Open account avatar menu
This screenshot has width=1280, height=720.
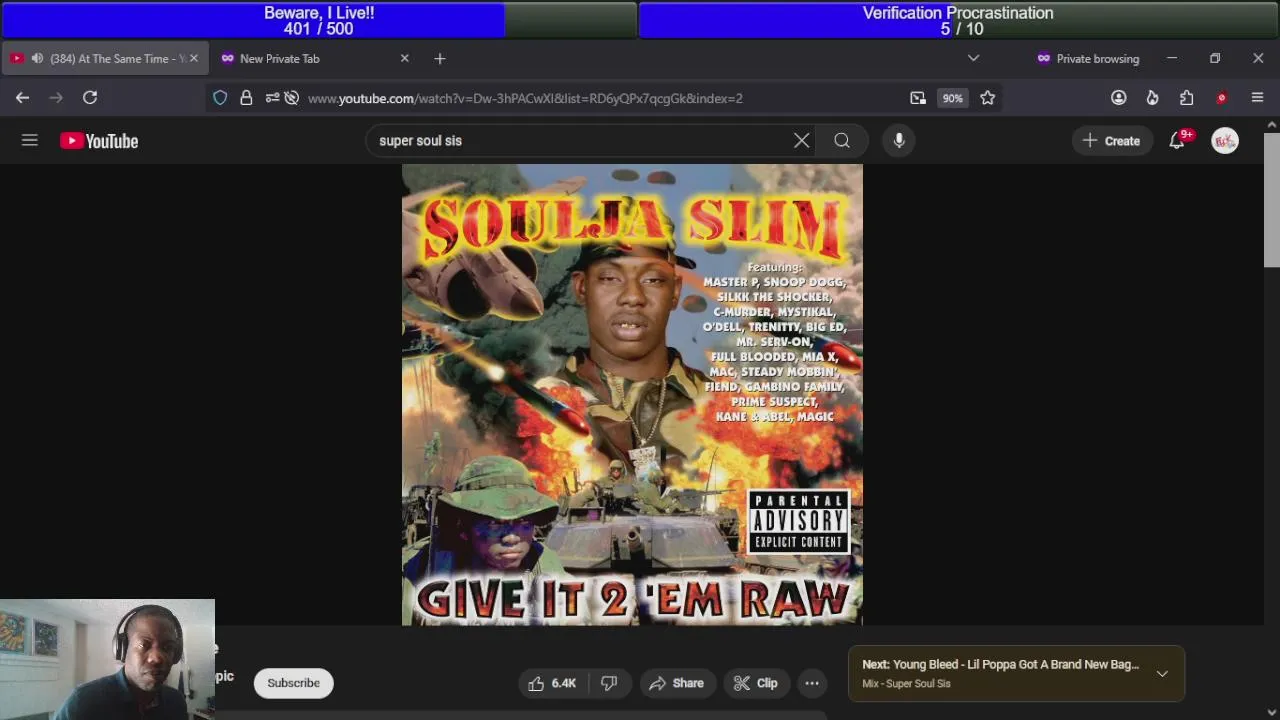coord(1225,141)
